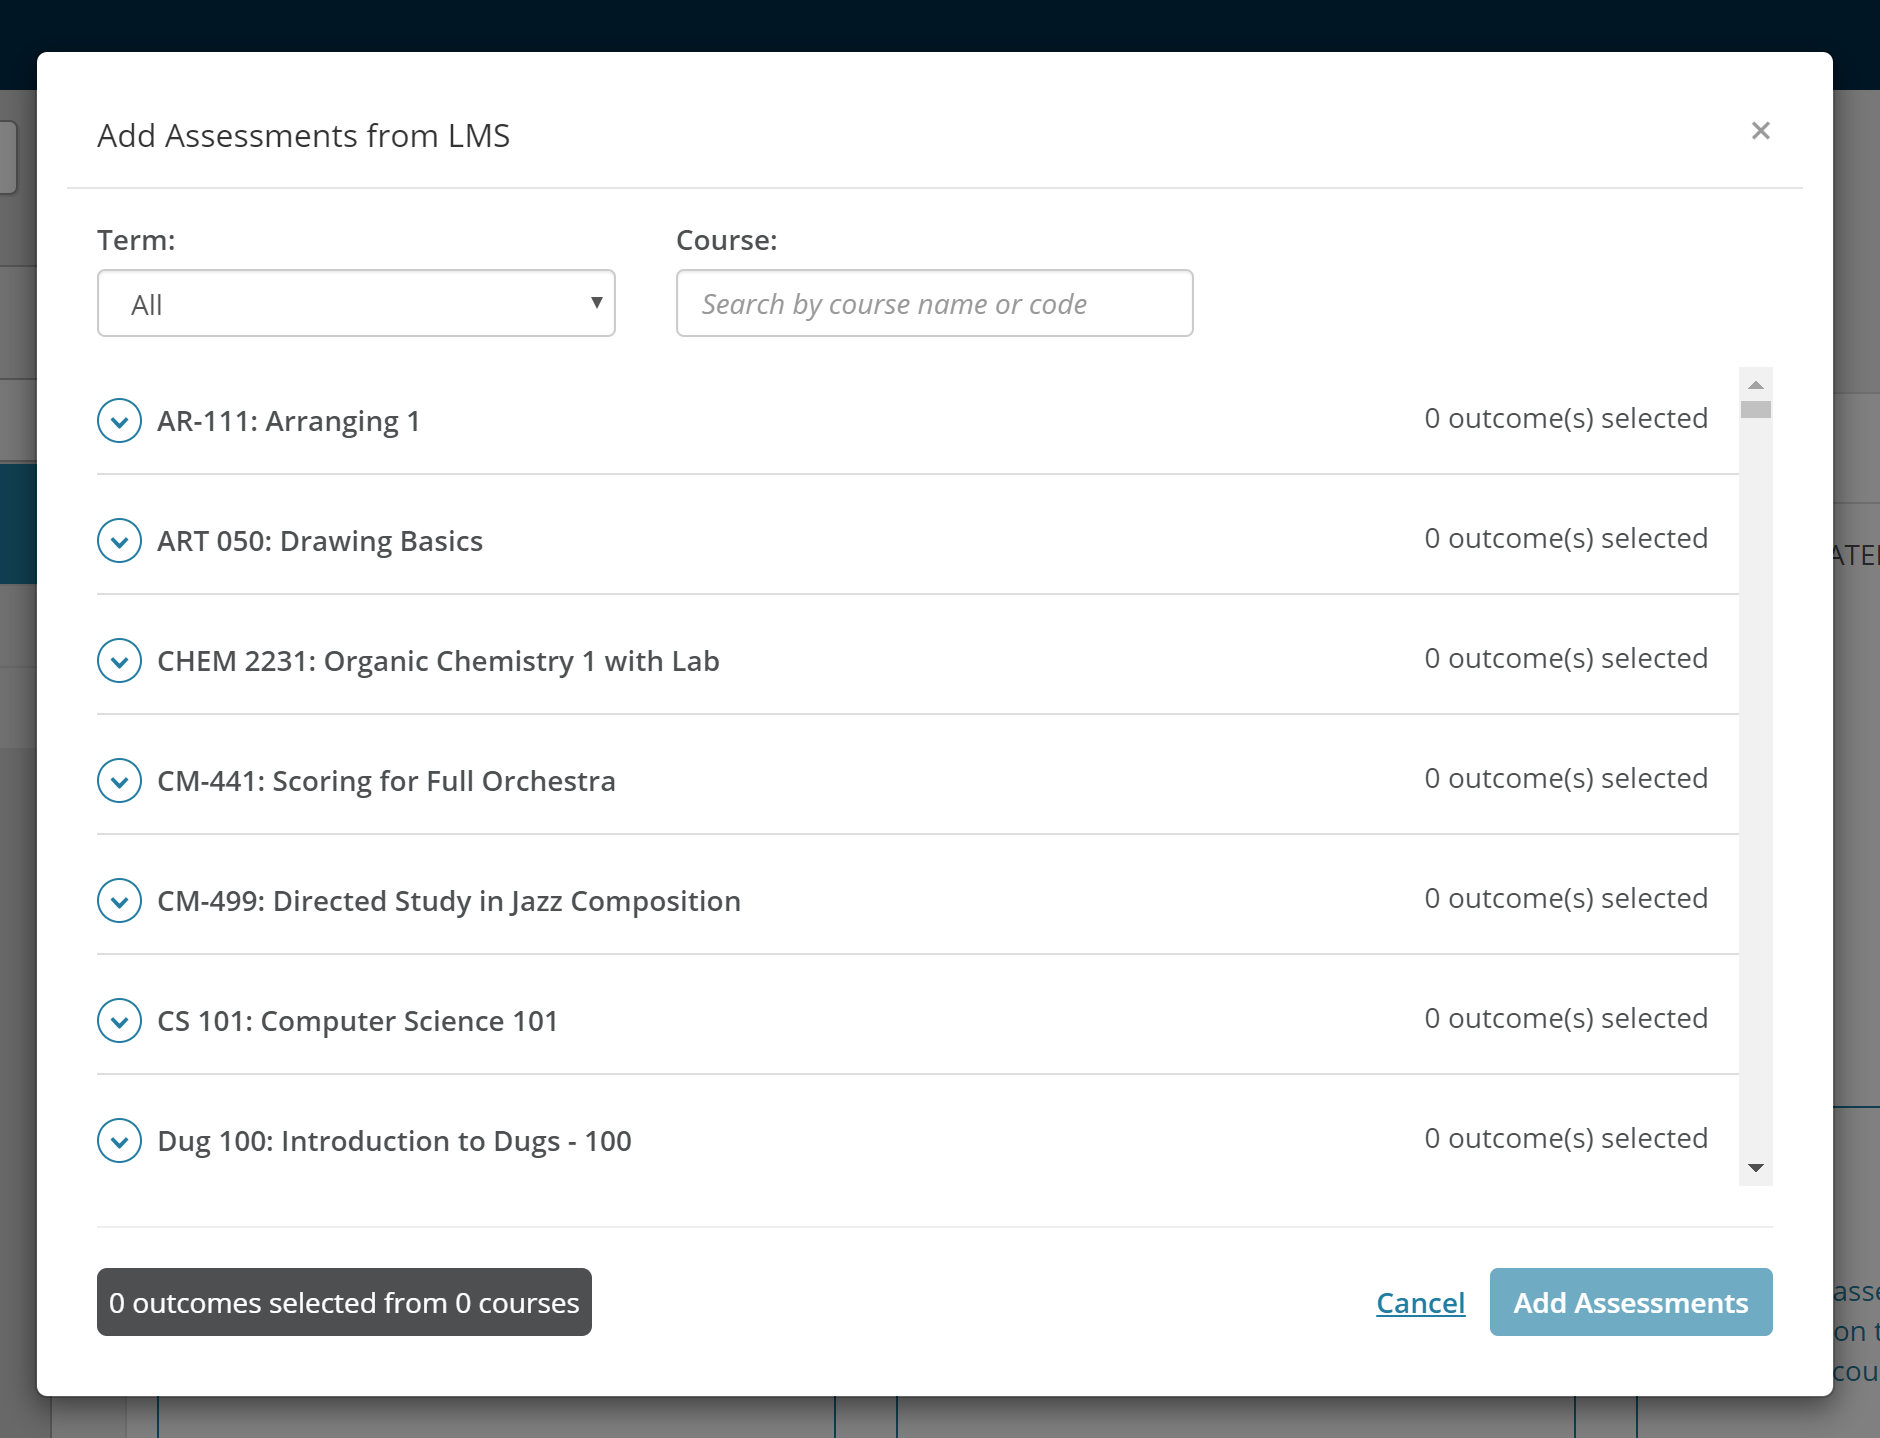1880x1438 pixels.
Task: Click outcome count for ART 050 row
Action: pyautogui.click(x=1566, y=538)
